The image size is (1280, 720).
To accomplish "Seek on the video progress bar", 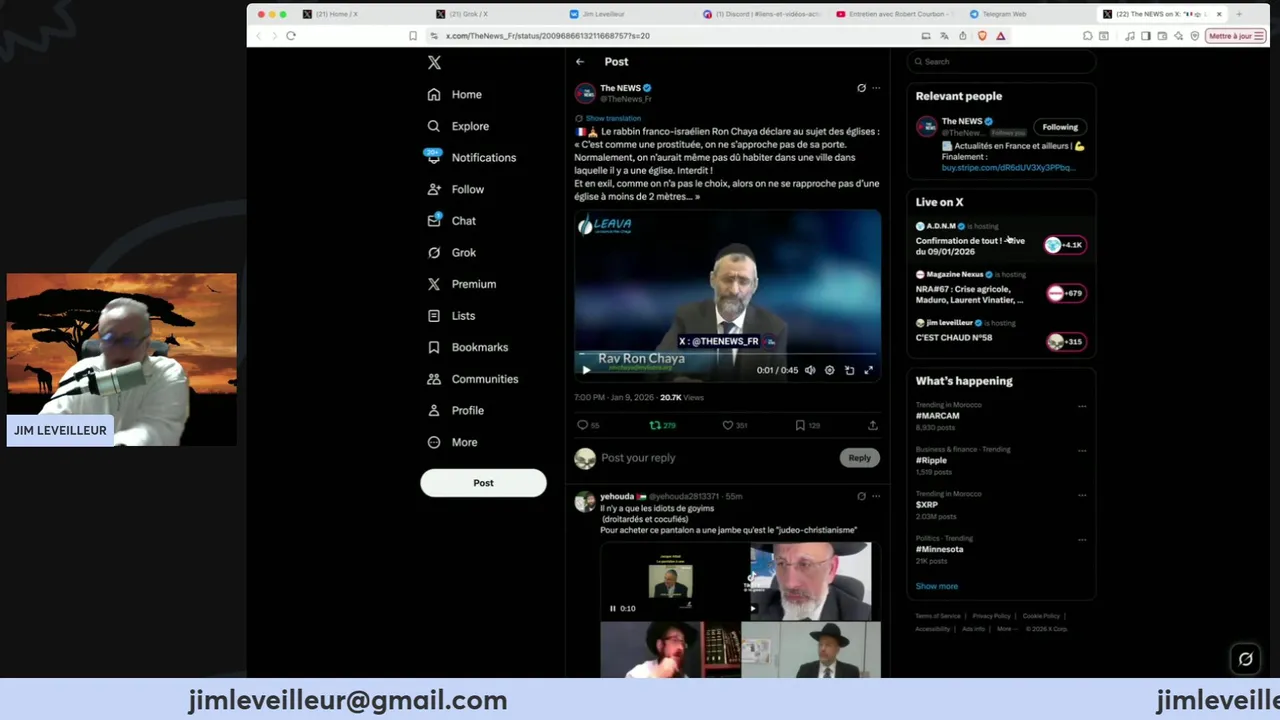I will coord(727,353).
